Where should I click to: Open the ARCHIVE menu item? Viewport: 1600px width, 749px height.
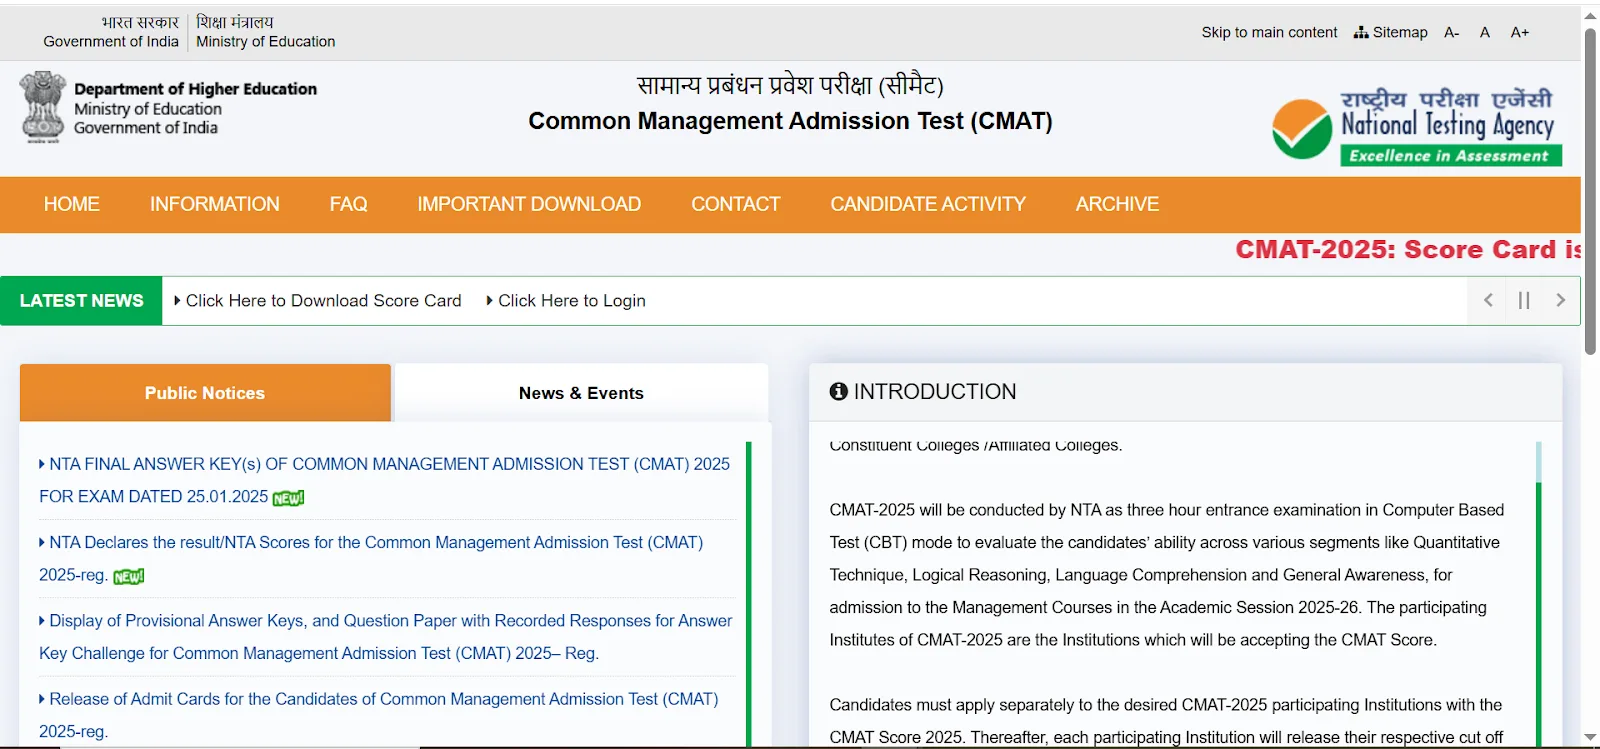[x=1117, y=204]
